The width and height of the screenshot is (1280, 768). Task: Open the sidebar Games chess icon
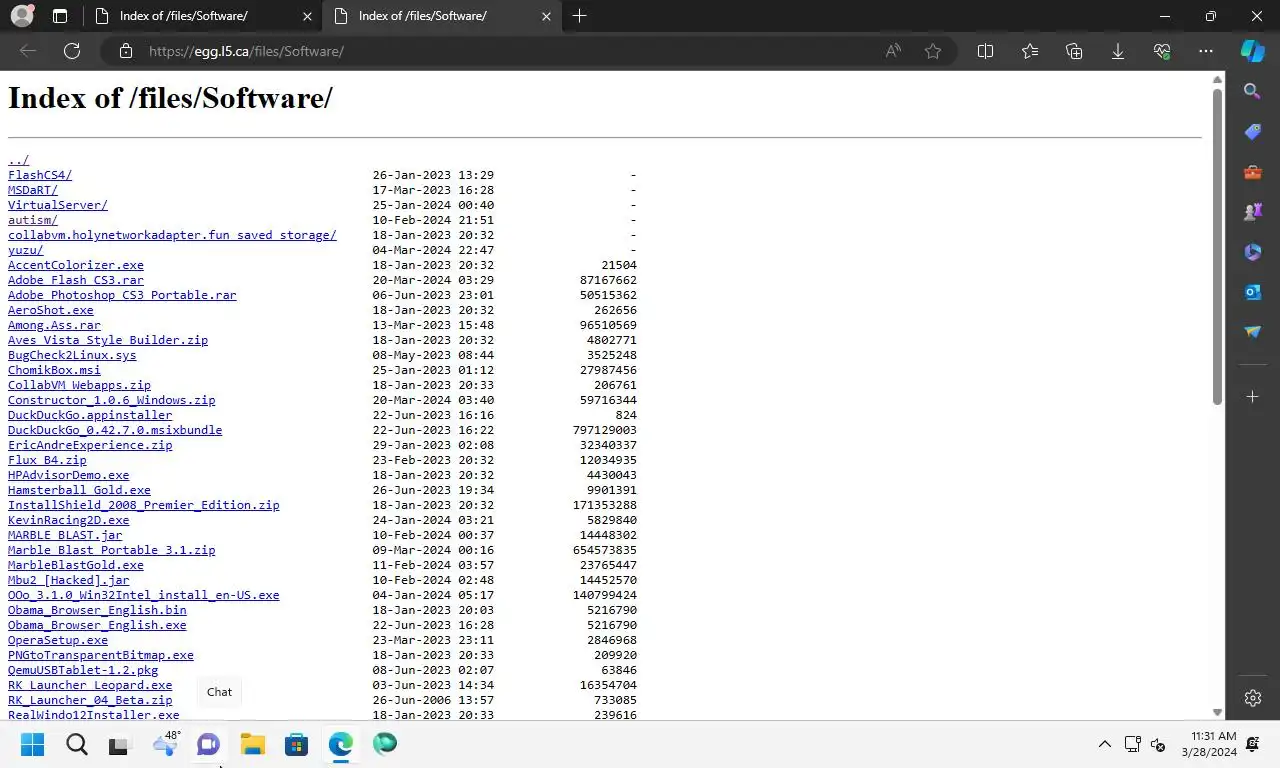tap(1252, 212)
